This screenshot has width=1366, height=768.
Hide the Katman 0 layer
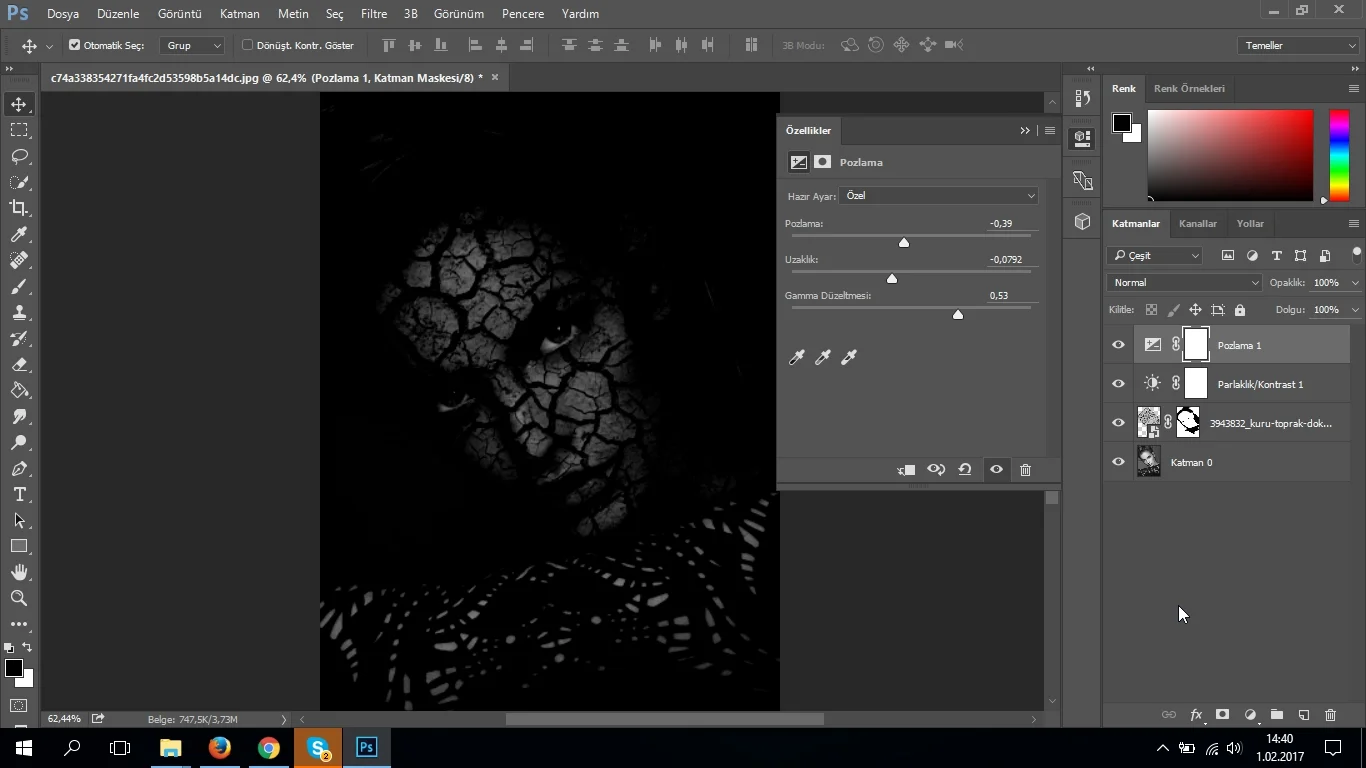1118,462
